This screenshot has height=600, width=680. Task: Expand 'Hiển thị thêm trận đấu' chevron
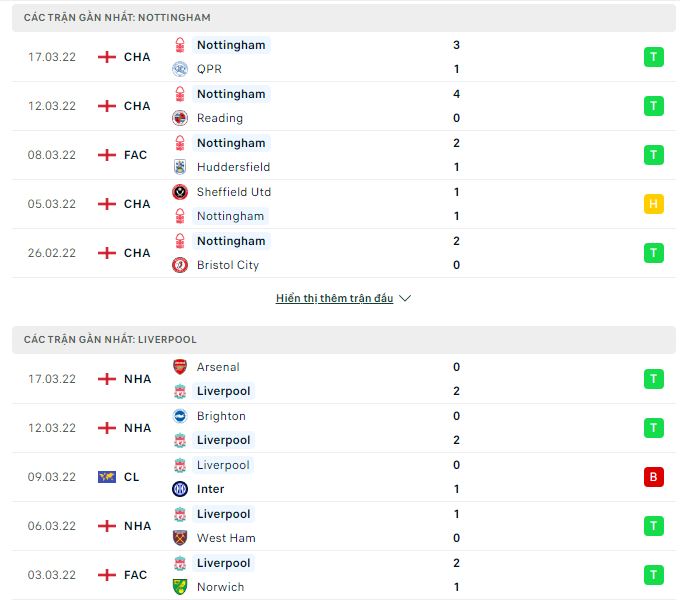(x=405, y=298)
